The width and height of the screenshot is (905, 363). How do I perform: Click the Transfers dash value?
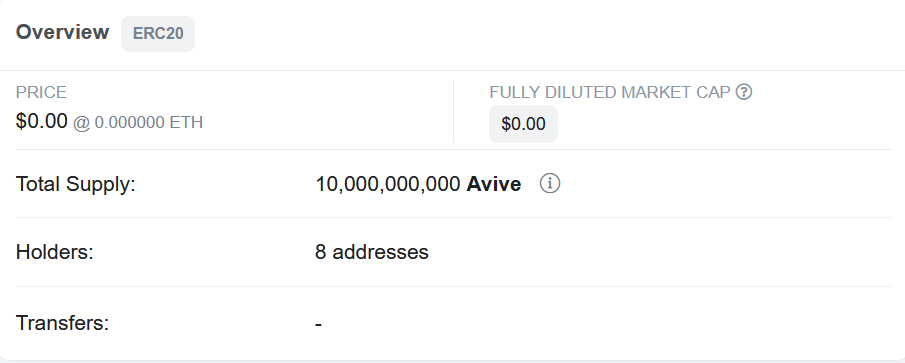pos(319,324)
